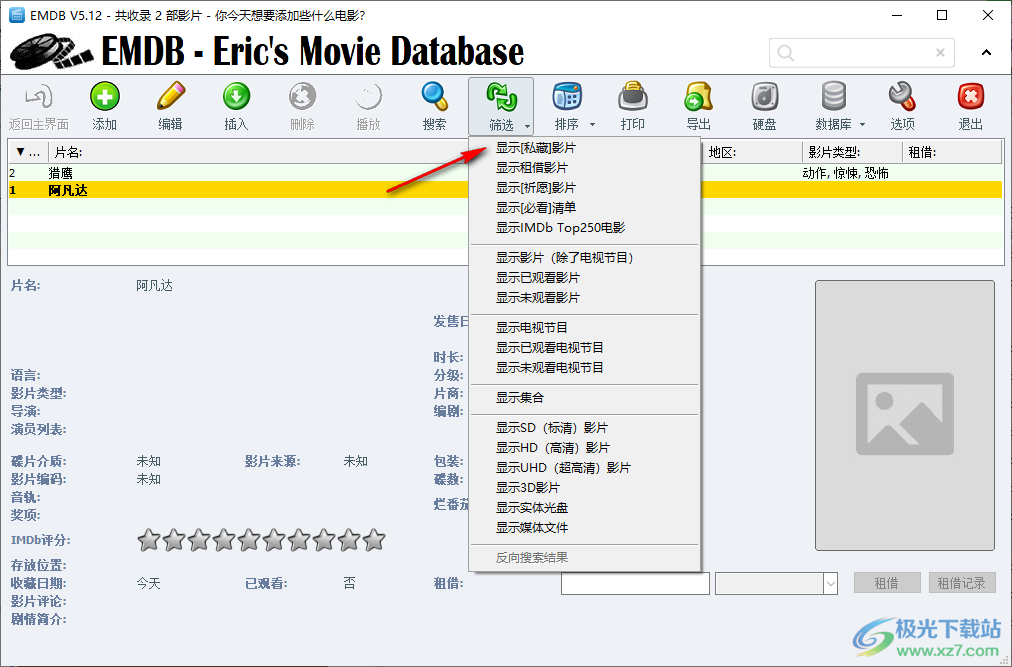Screen dimensions: 1012x667
Task: Click the 租借记录 button
Action: (962, 582)
